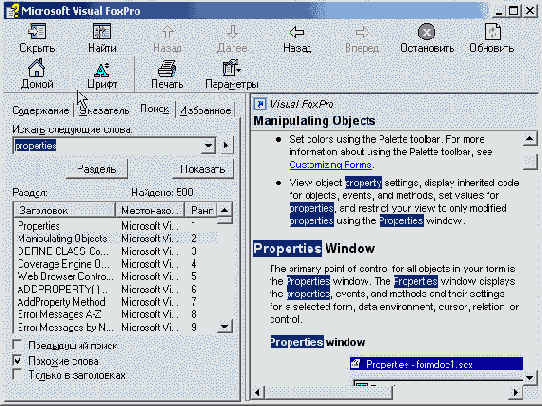Sort by the Ранг column header
Screen dimensions: 542x406
click(202, 210)
